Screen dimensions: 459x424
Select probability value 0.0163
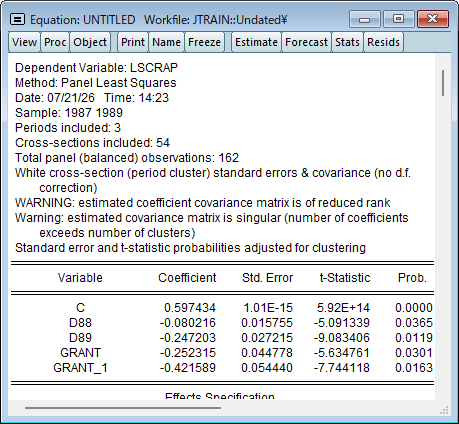click(414, 368)
